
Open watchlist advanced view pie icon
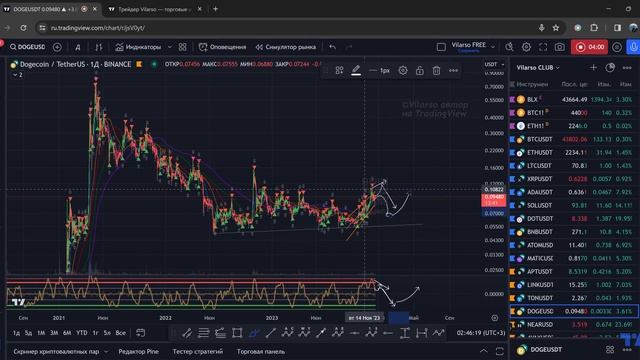point(610,68)
